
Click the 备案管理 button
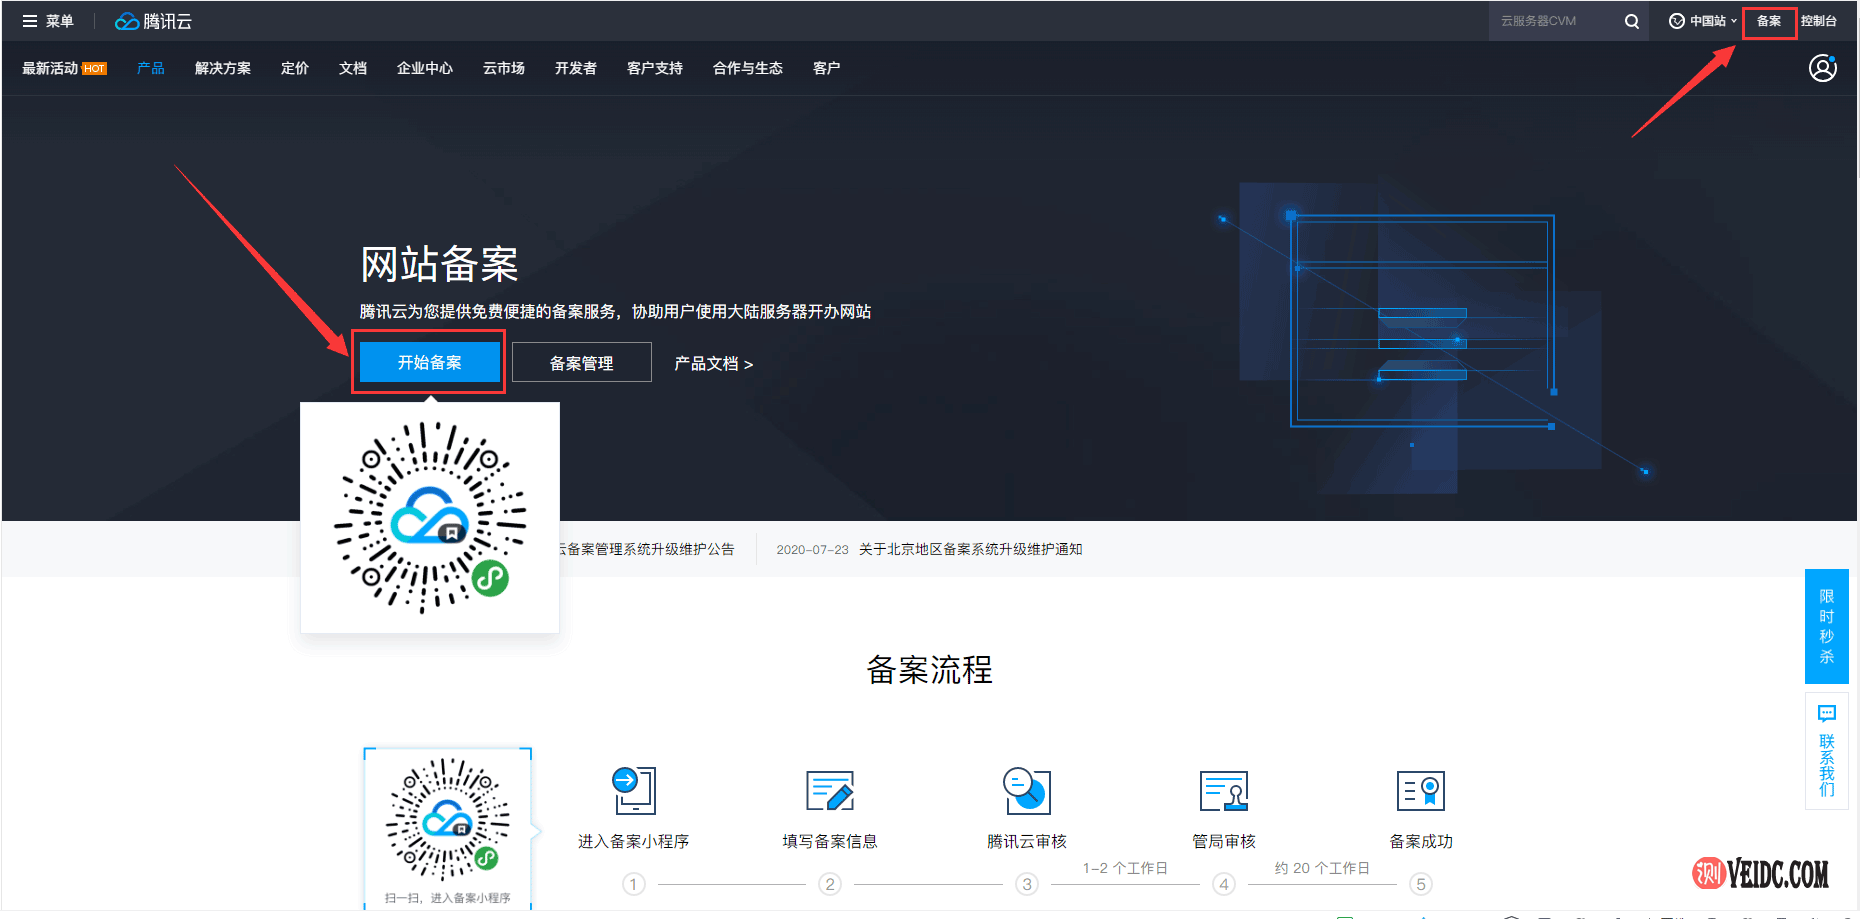(581, 362)
